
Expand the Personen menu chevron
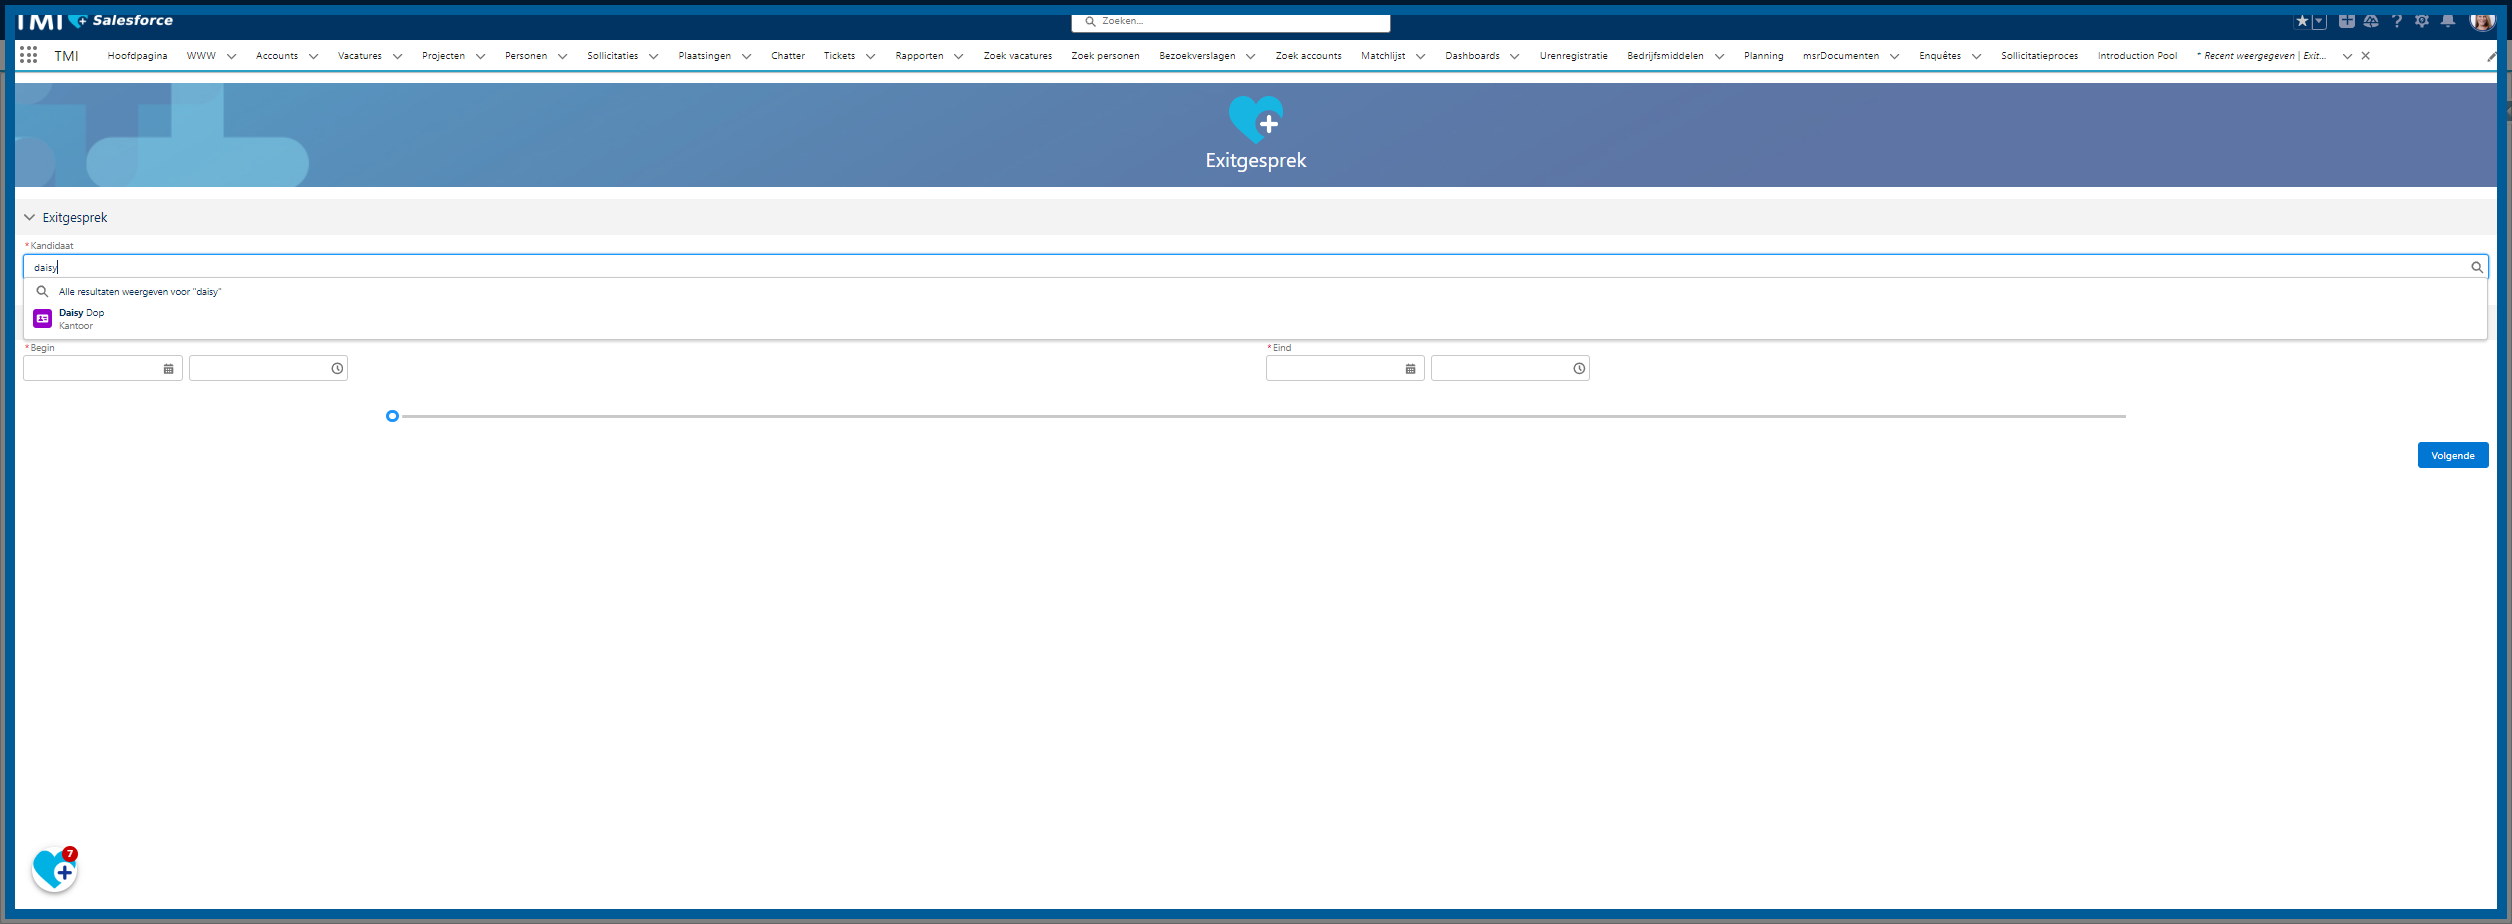(x=562, y=56)
